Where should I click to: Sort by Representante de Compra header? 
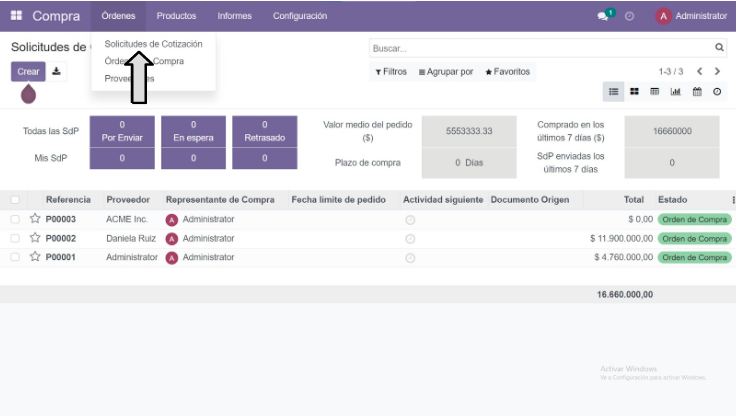(x=220, y=200)
